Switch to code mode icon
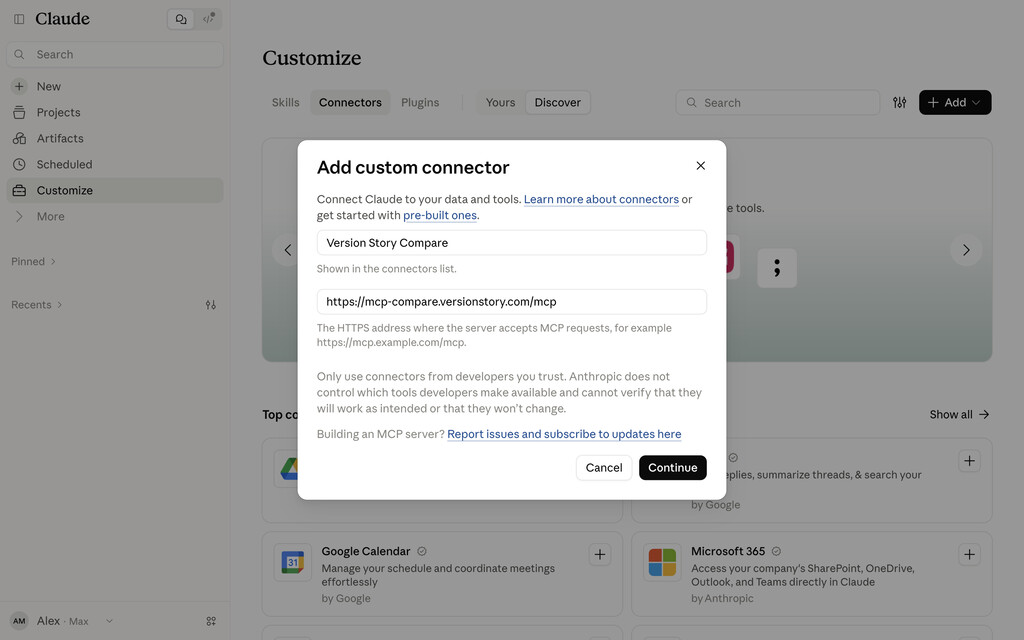1024x640 pixels. [x=208, y=19]
